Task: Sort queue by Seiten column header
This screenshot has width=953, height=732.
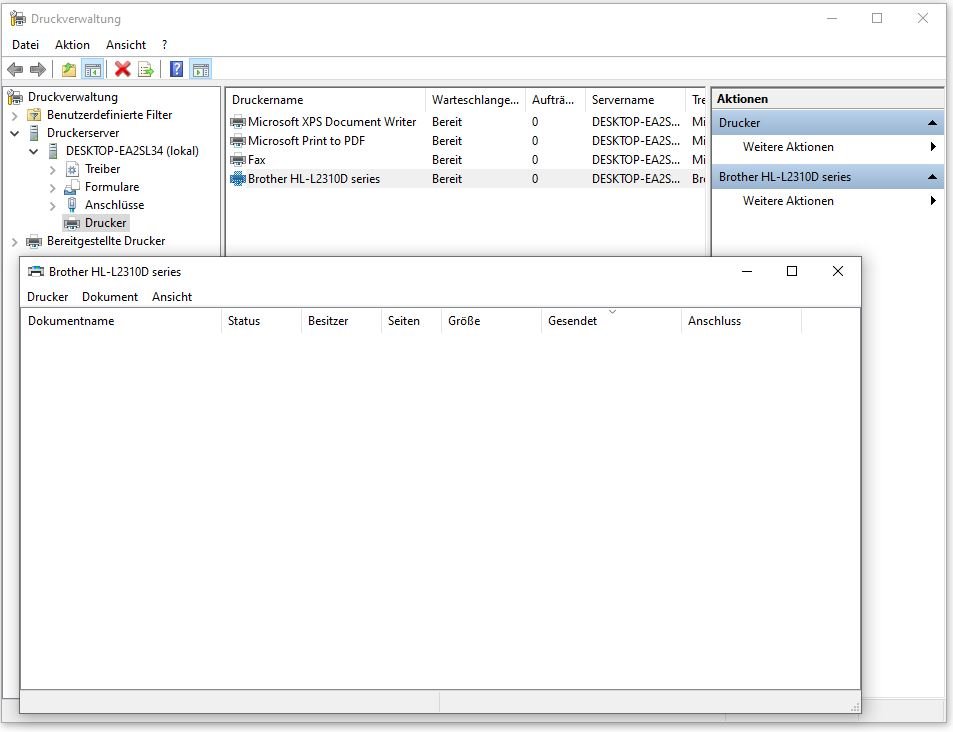Action: coord(411,321)
